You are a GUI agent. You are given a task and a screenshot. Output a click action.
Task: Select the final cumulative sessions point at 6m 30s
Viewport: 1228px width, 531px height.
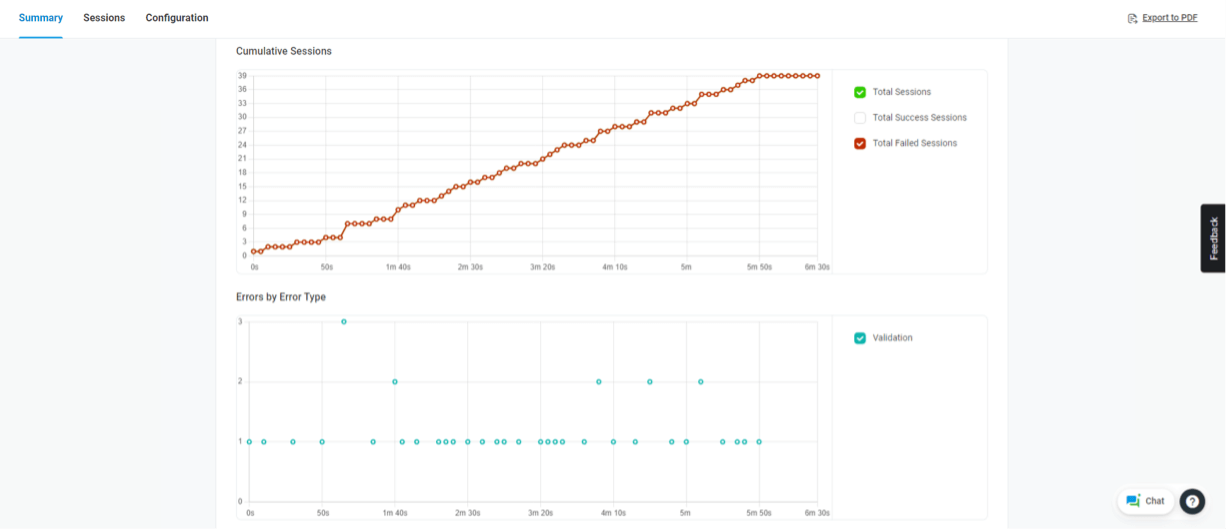coord(817,76)
